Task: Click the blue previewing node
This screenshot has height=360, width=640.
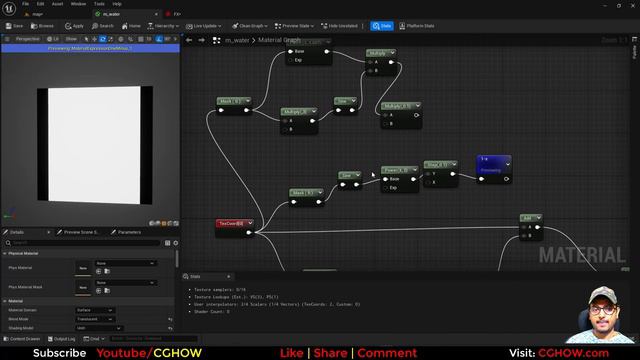Action: (x=494, y=169)
